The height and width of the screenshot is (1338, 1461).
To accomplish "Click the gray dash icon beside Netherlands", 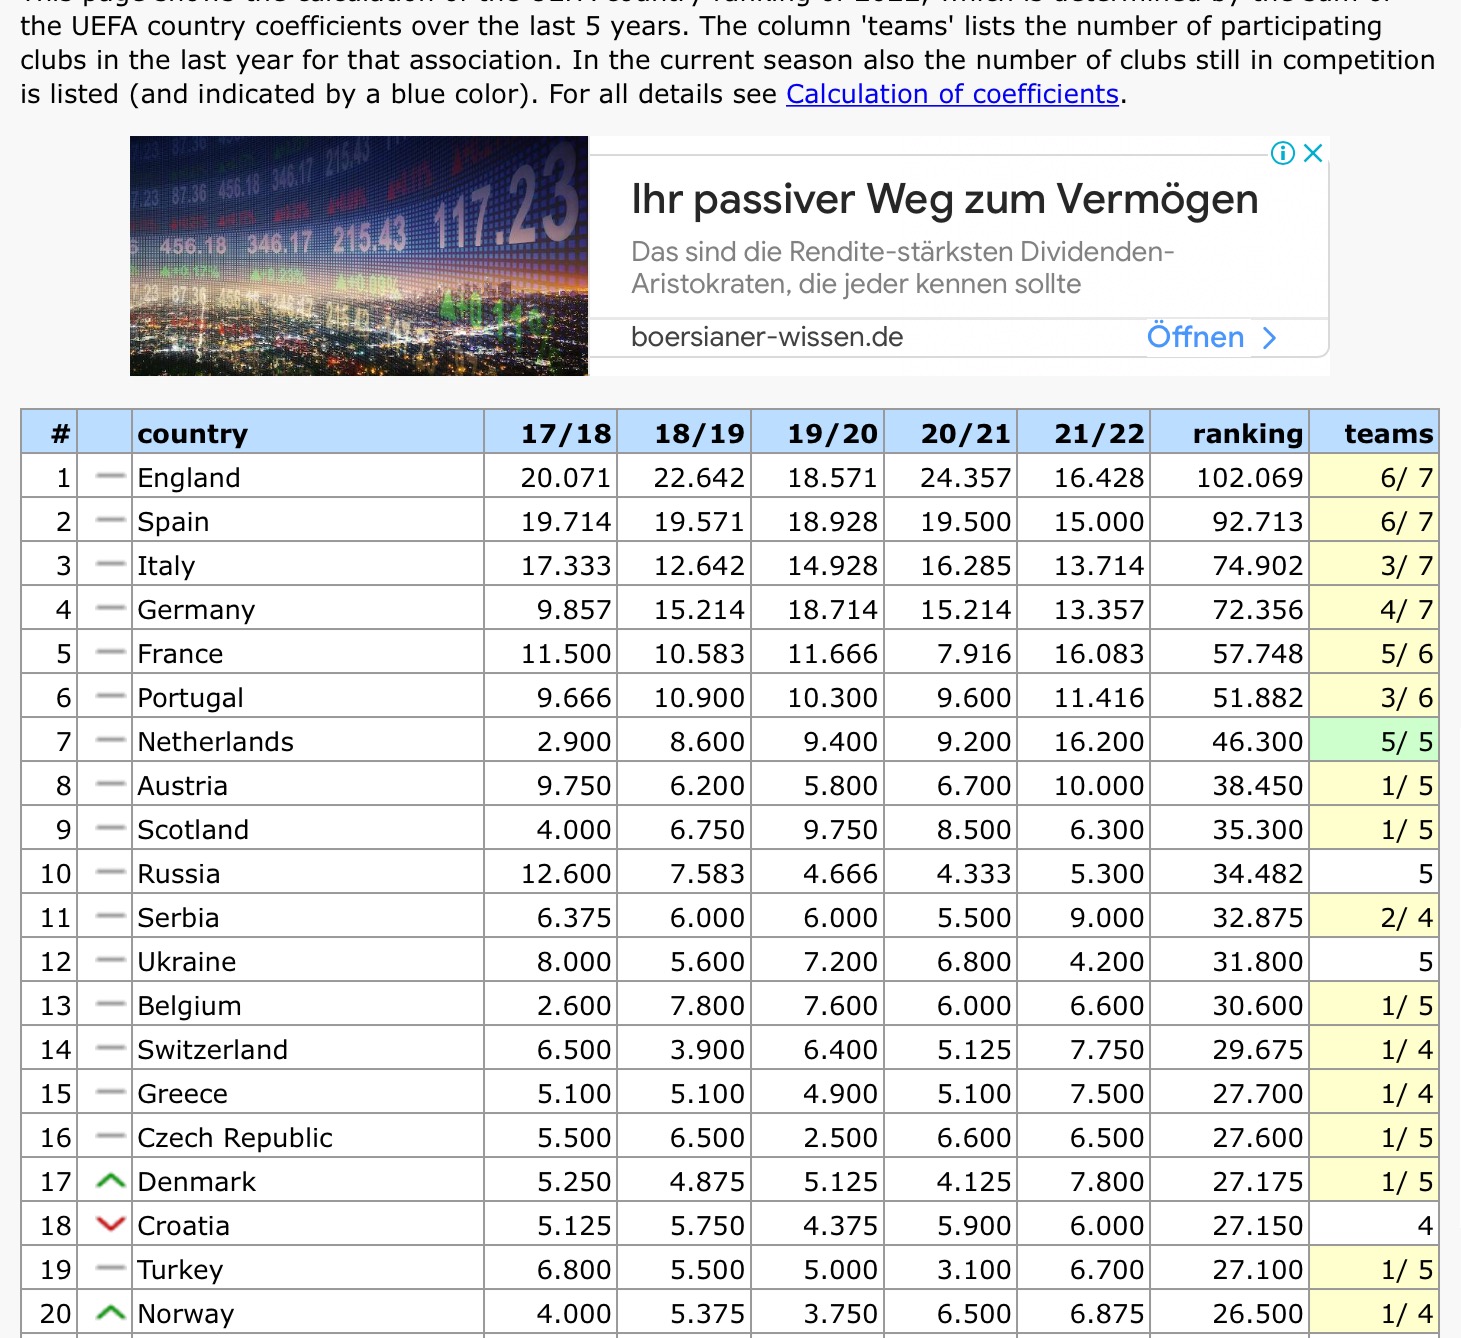I will tap(110, 742).
